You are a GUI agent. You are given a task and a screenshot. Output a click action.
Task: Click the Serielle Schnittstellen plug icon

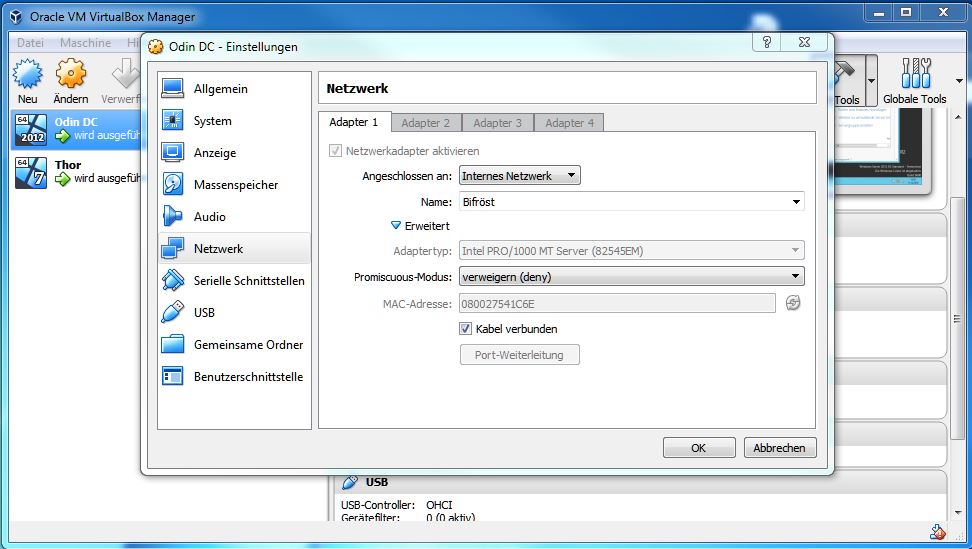click(x=172, y=280)
